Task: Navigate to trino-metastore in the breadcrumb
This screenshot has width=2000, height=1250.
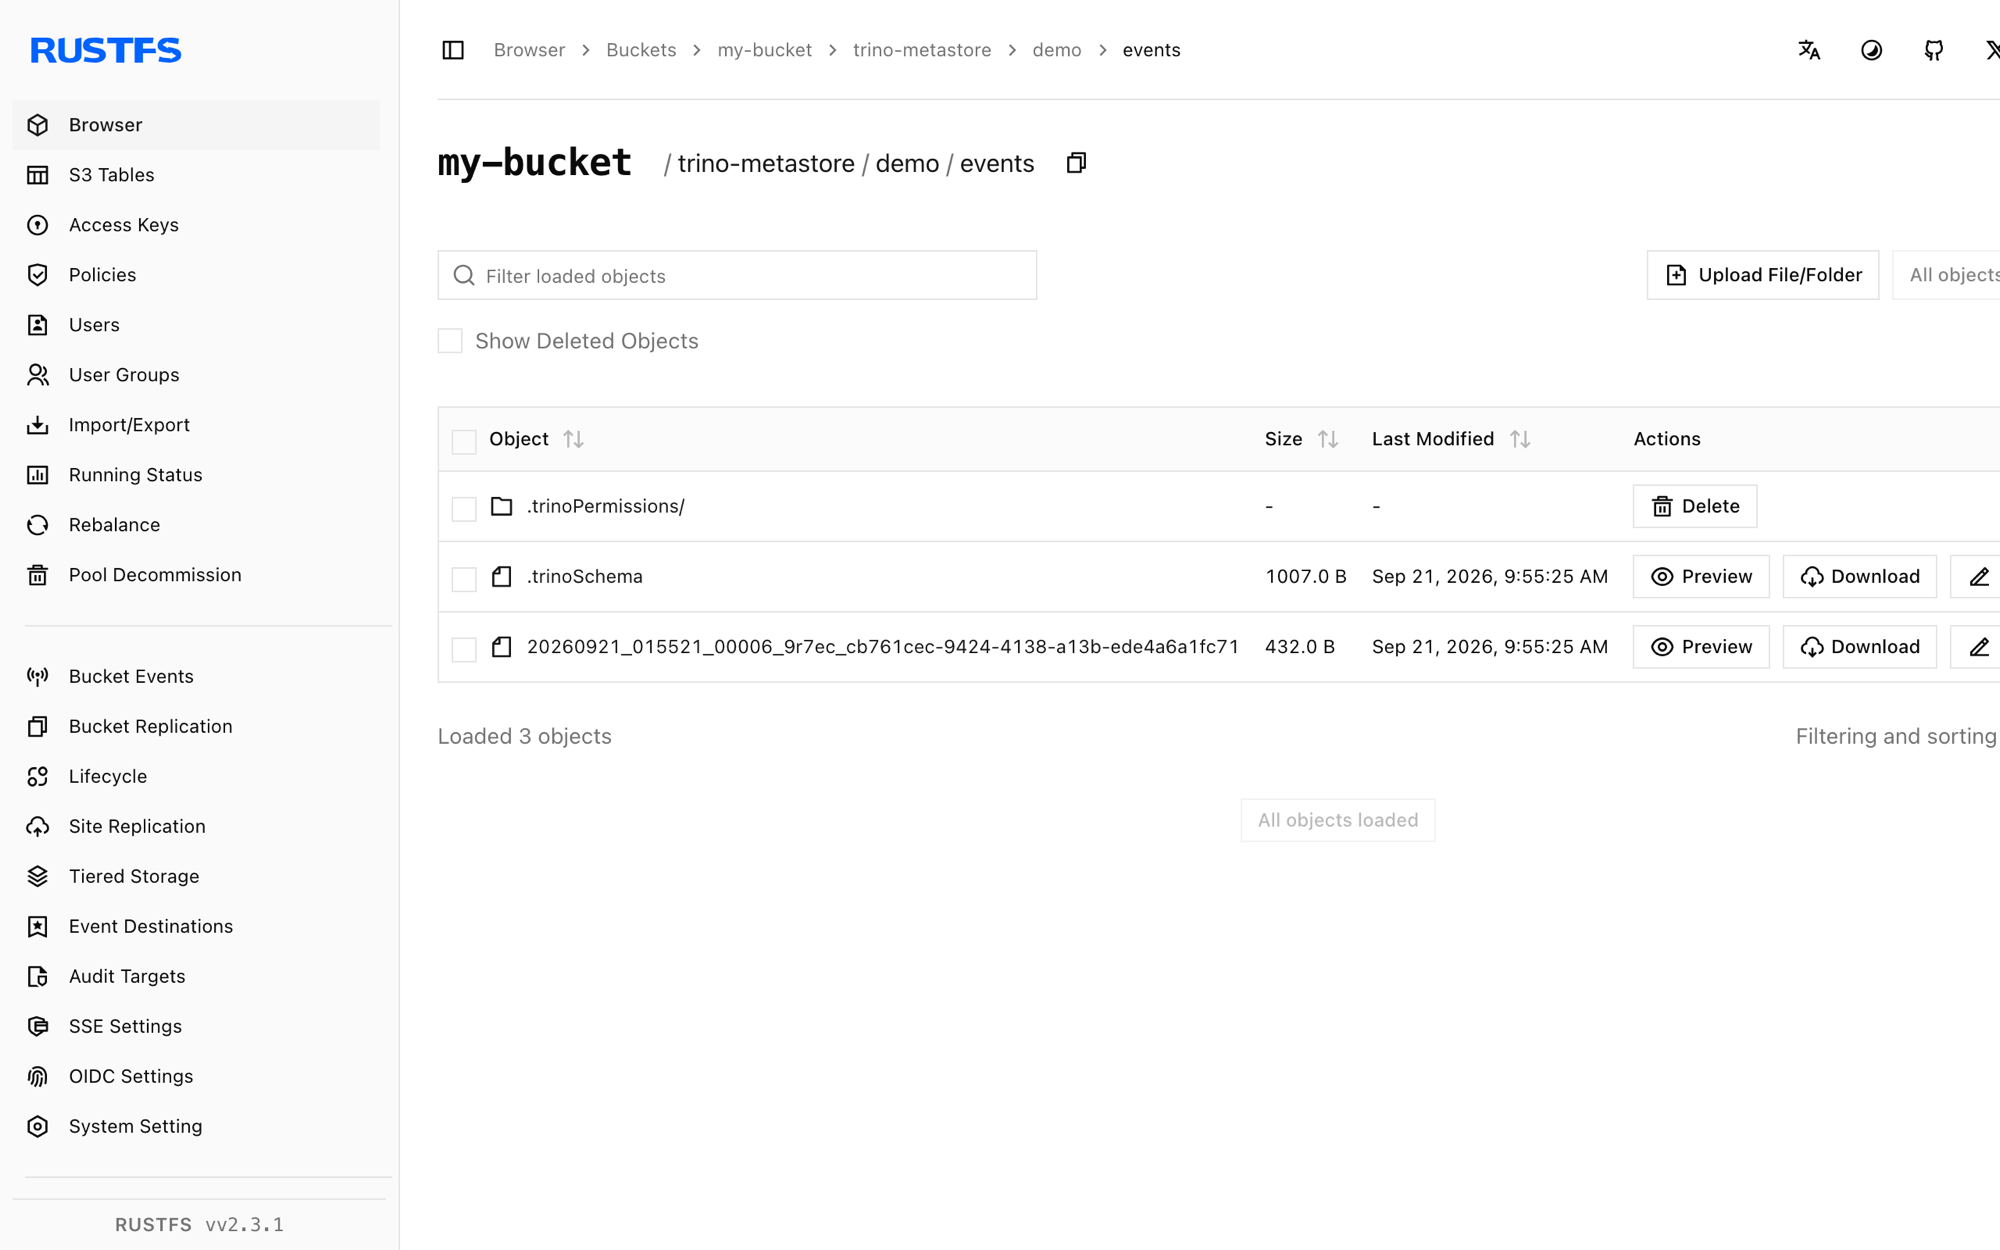Action: [x=921, y=50]
